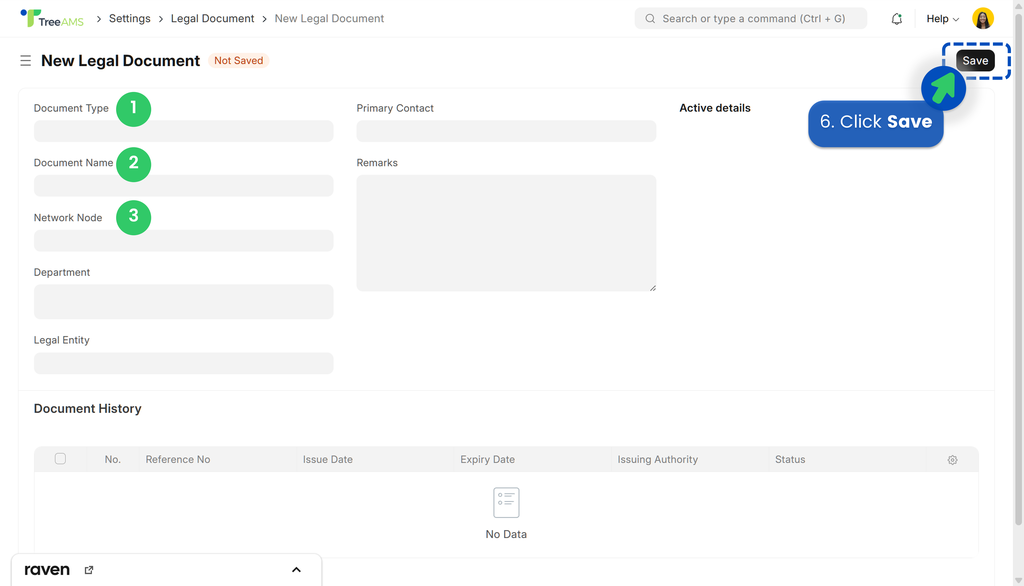Click the green step 1 badge
The height and width of the screenshot is (586, 1024).
tap(133, 108)
